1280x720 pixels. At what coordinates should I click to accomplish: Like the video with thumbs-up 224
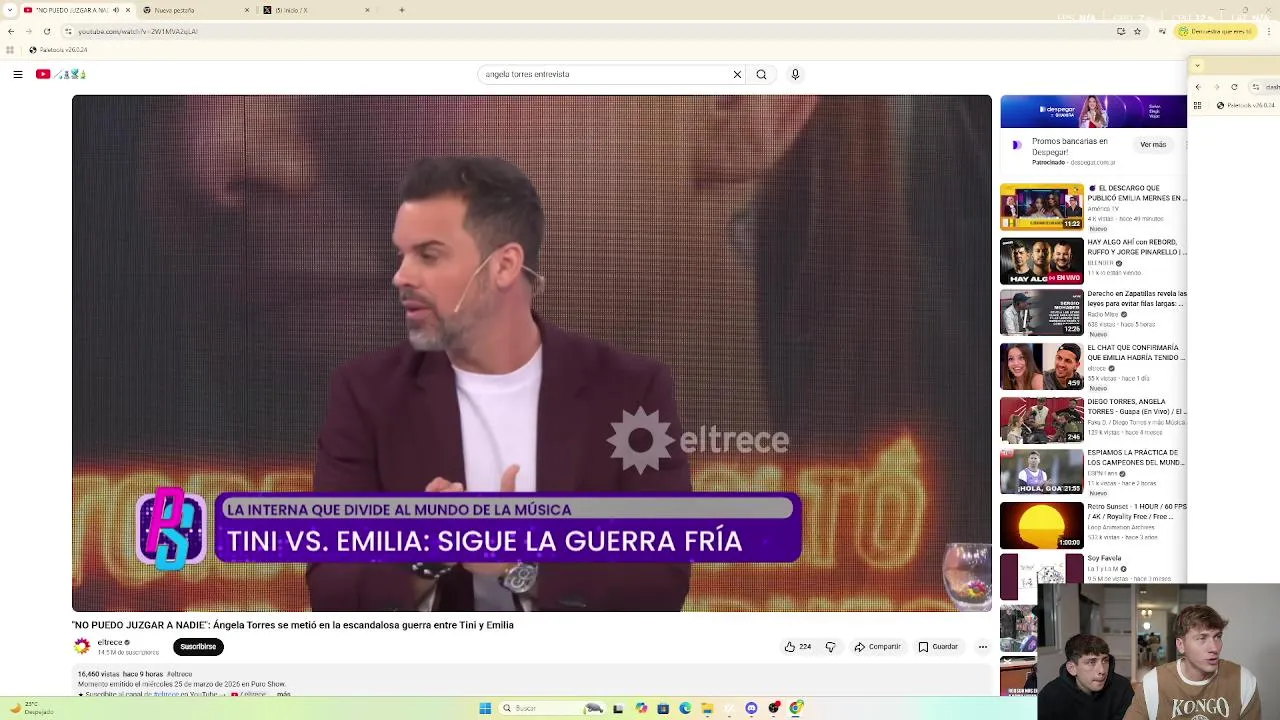coord(797,647)
